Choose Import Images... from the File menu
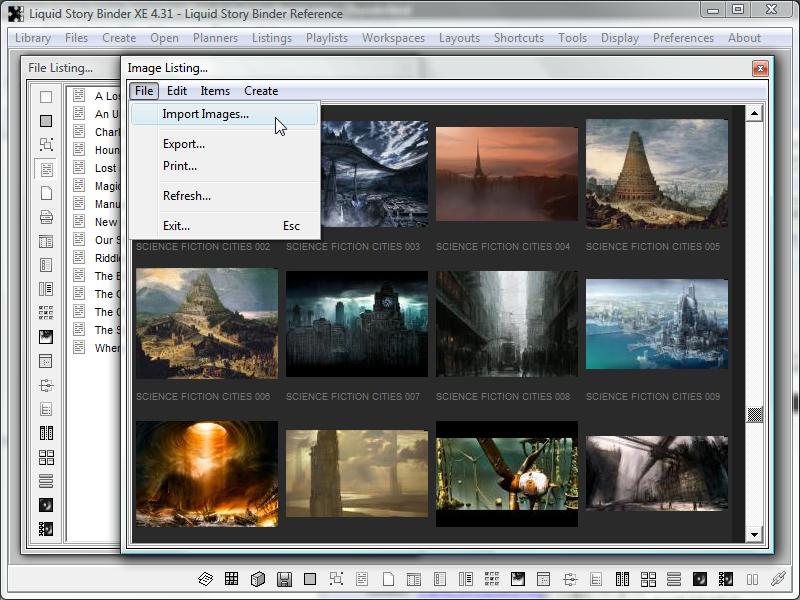800x600 pixels. (x=206, y=114)
